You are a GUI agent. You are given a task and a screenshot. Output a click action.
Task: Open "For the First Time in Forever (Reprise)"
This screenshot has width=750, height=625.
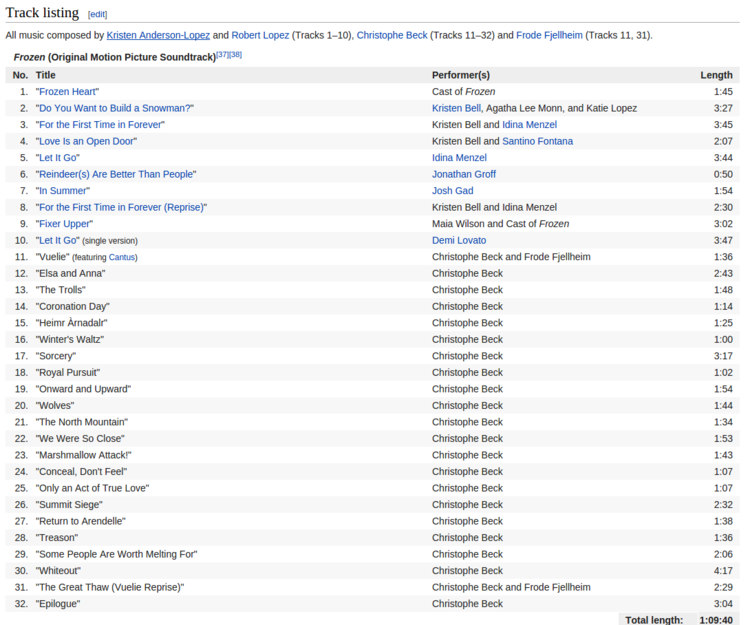(121, 207)
